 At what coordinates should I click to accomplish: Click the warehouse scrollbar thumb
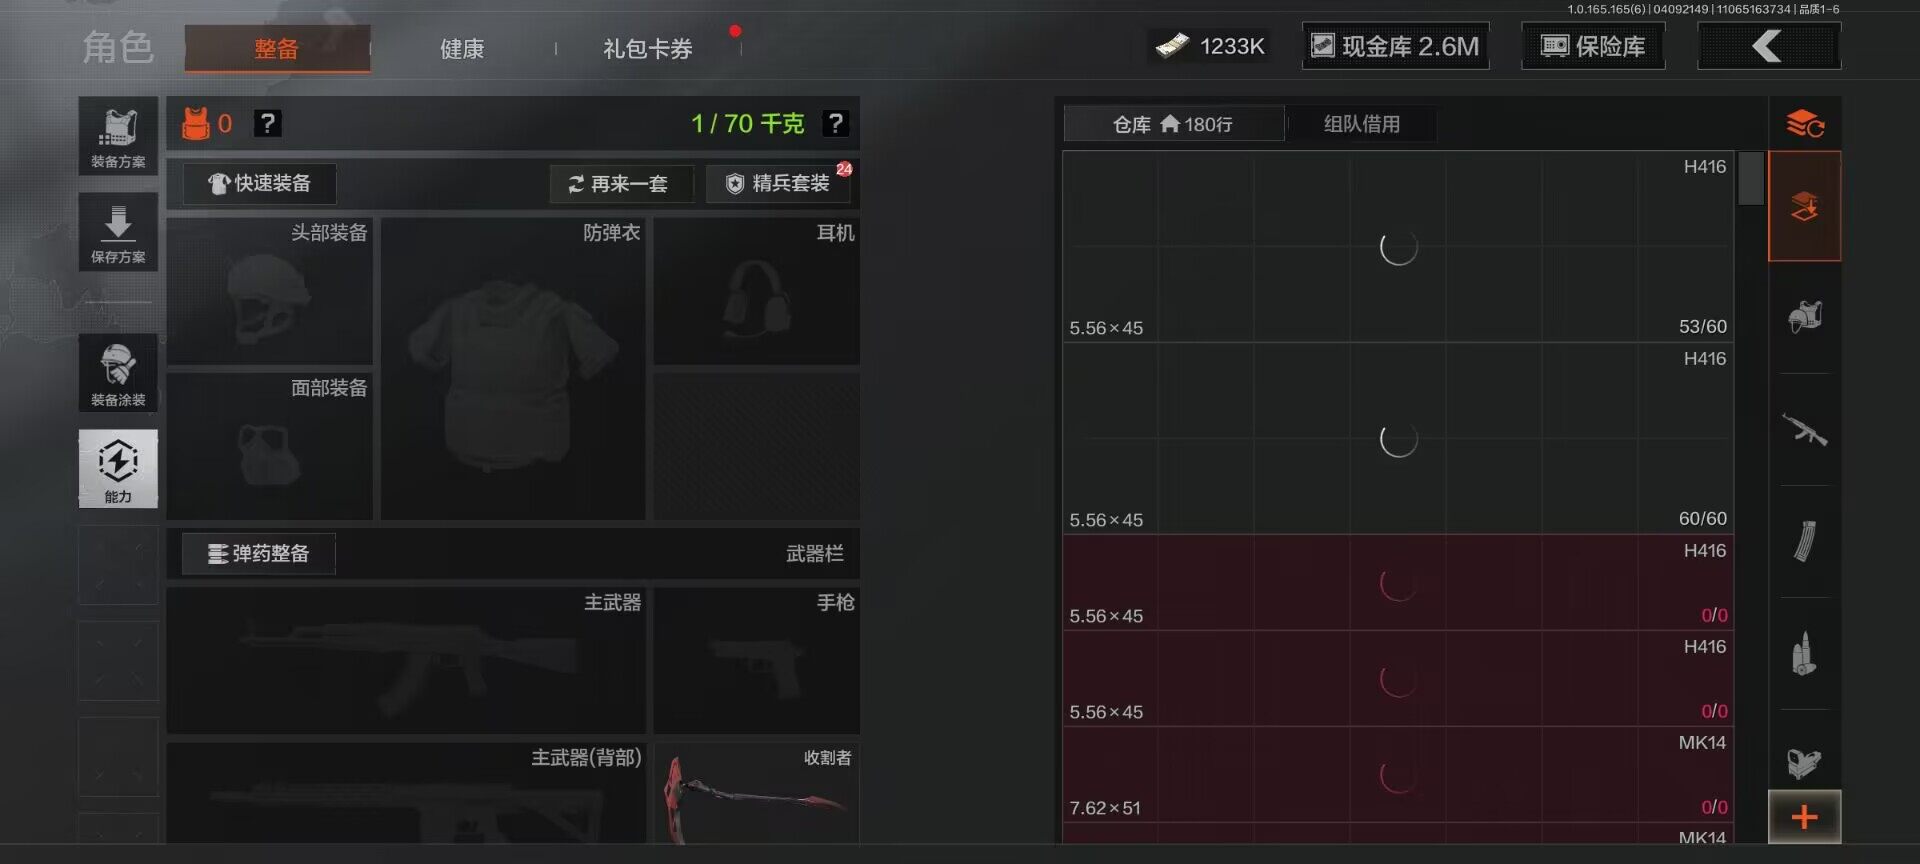coord(1750,179)
